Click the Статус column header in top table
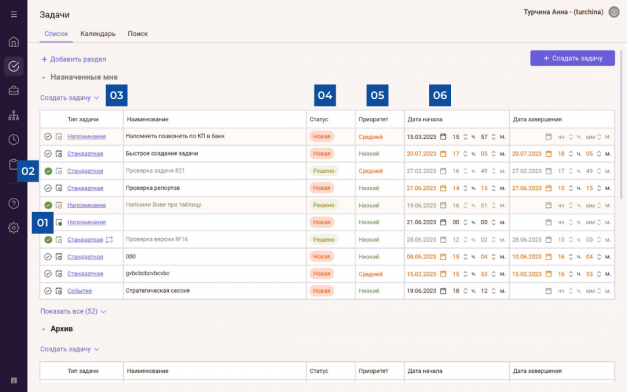Screen dimensions: 627x392 pos(319,119)
